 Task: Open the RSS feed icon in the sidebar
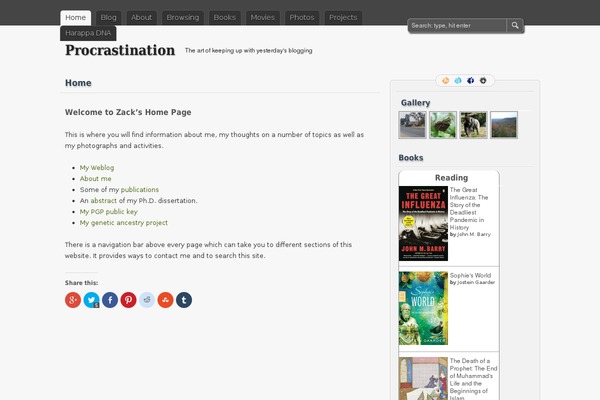[x=446, y=80]
